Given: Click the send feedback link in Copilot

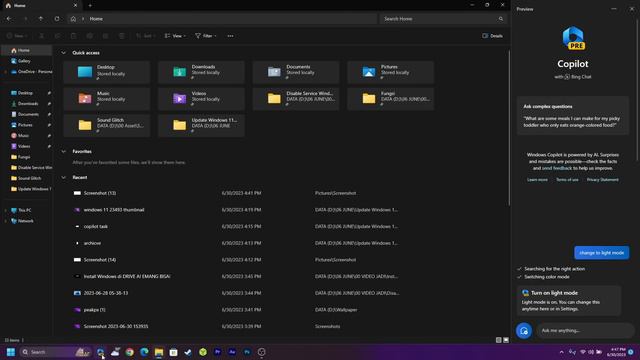Looking at the screenshot, I should tap(557, 168).
